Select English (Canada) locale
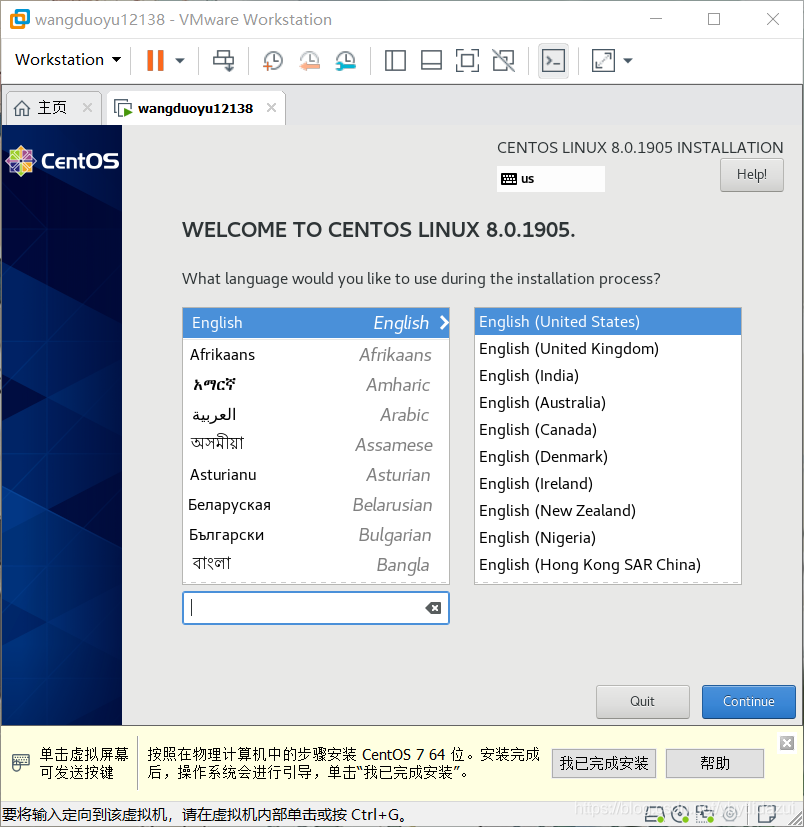804x827 pixels. coord(608,429)
